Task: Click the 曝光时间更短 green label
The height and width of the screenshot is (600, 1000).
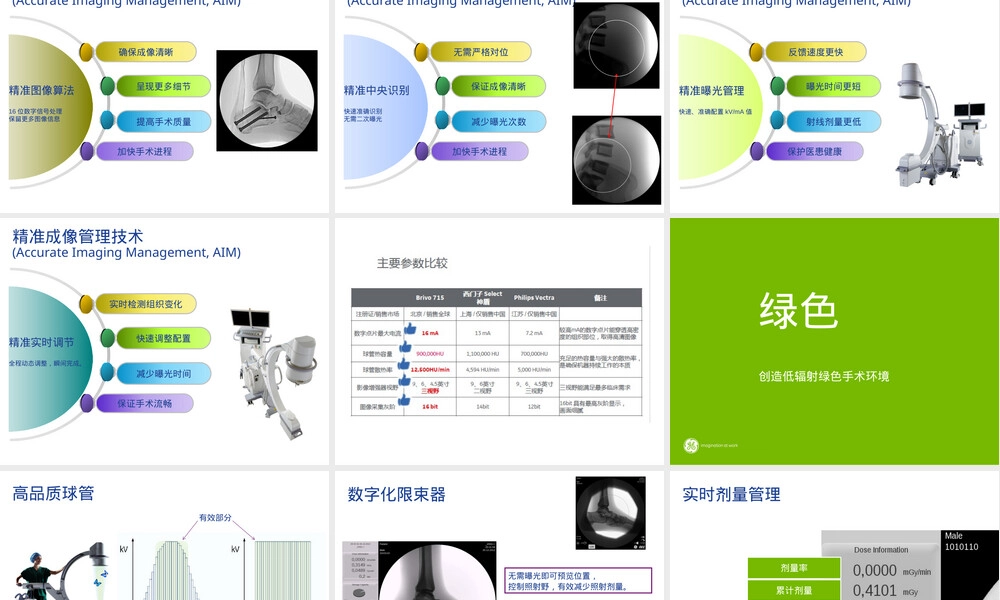Action: [x=834, y=86]
